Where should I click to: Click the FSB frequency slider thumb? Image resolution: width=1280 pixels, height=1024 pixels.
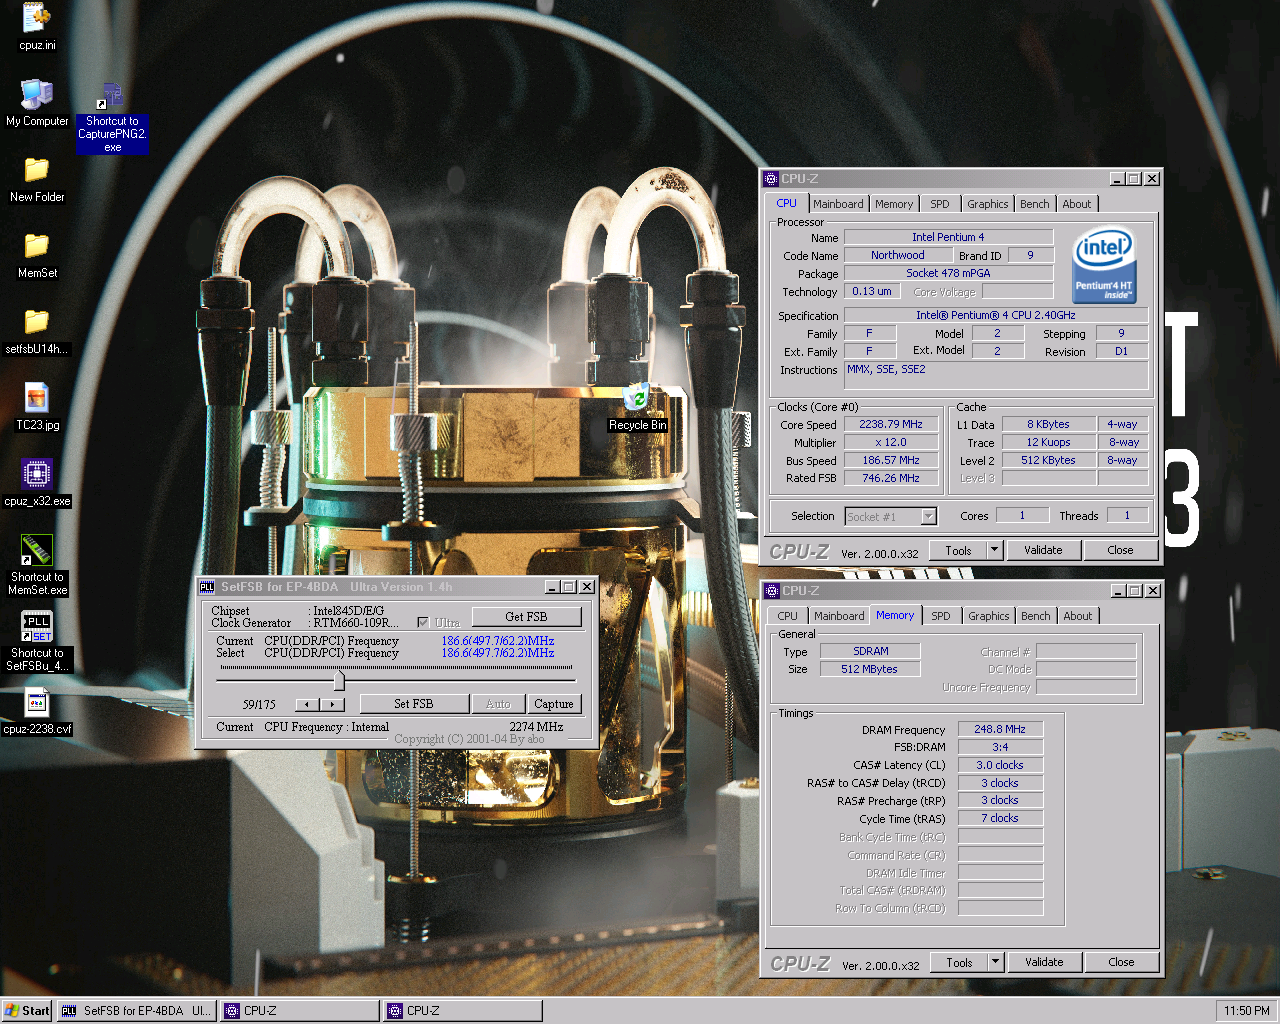pyautogui.click(x=339, y=681)
